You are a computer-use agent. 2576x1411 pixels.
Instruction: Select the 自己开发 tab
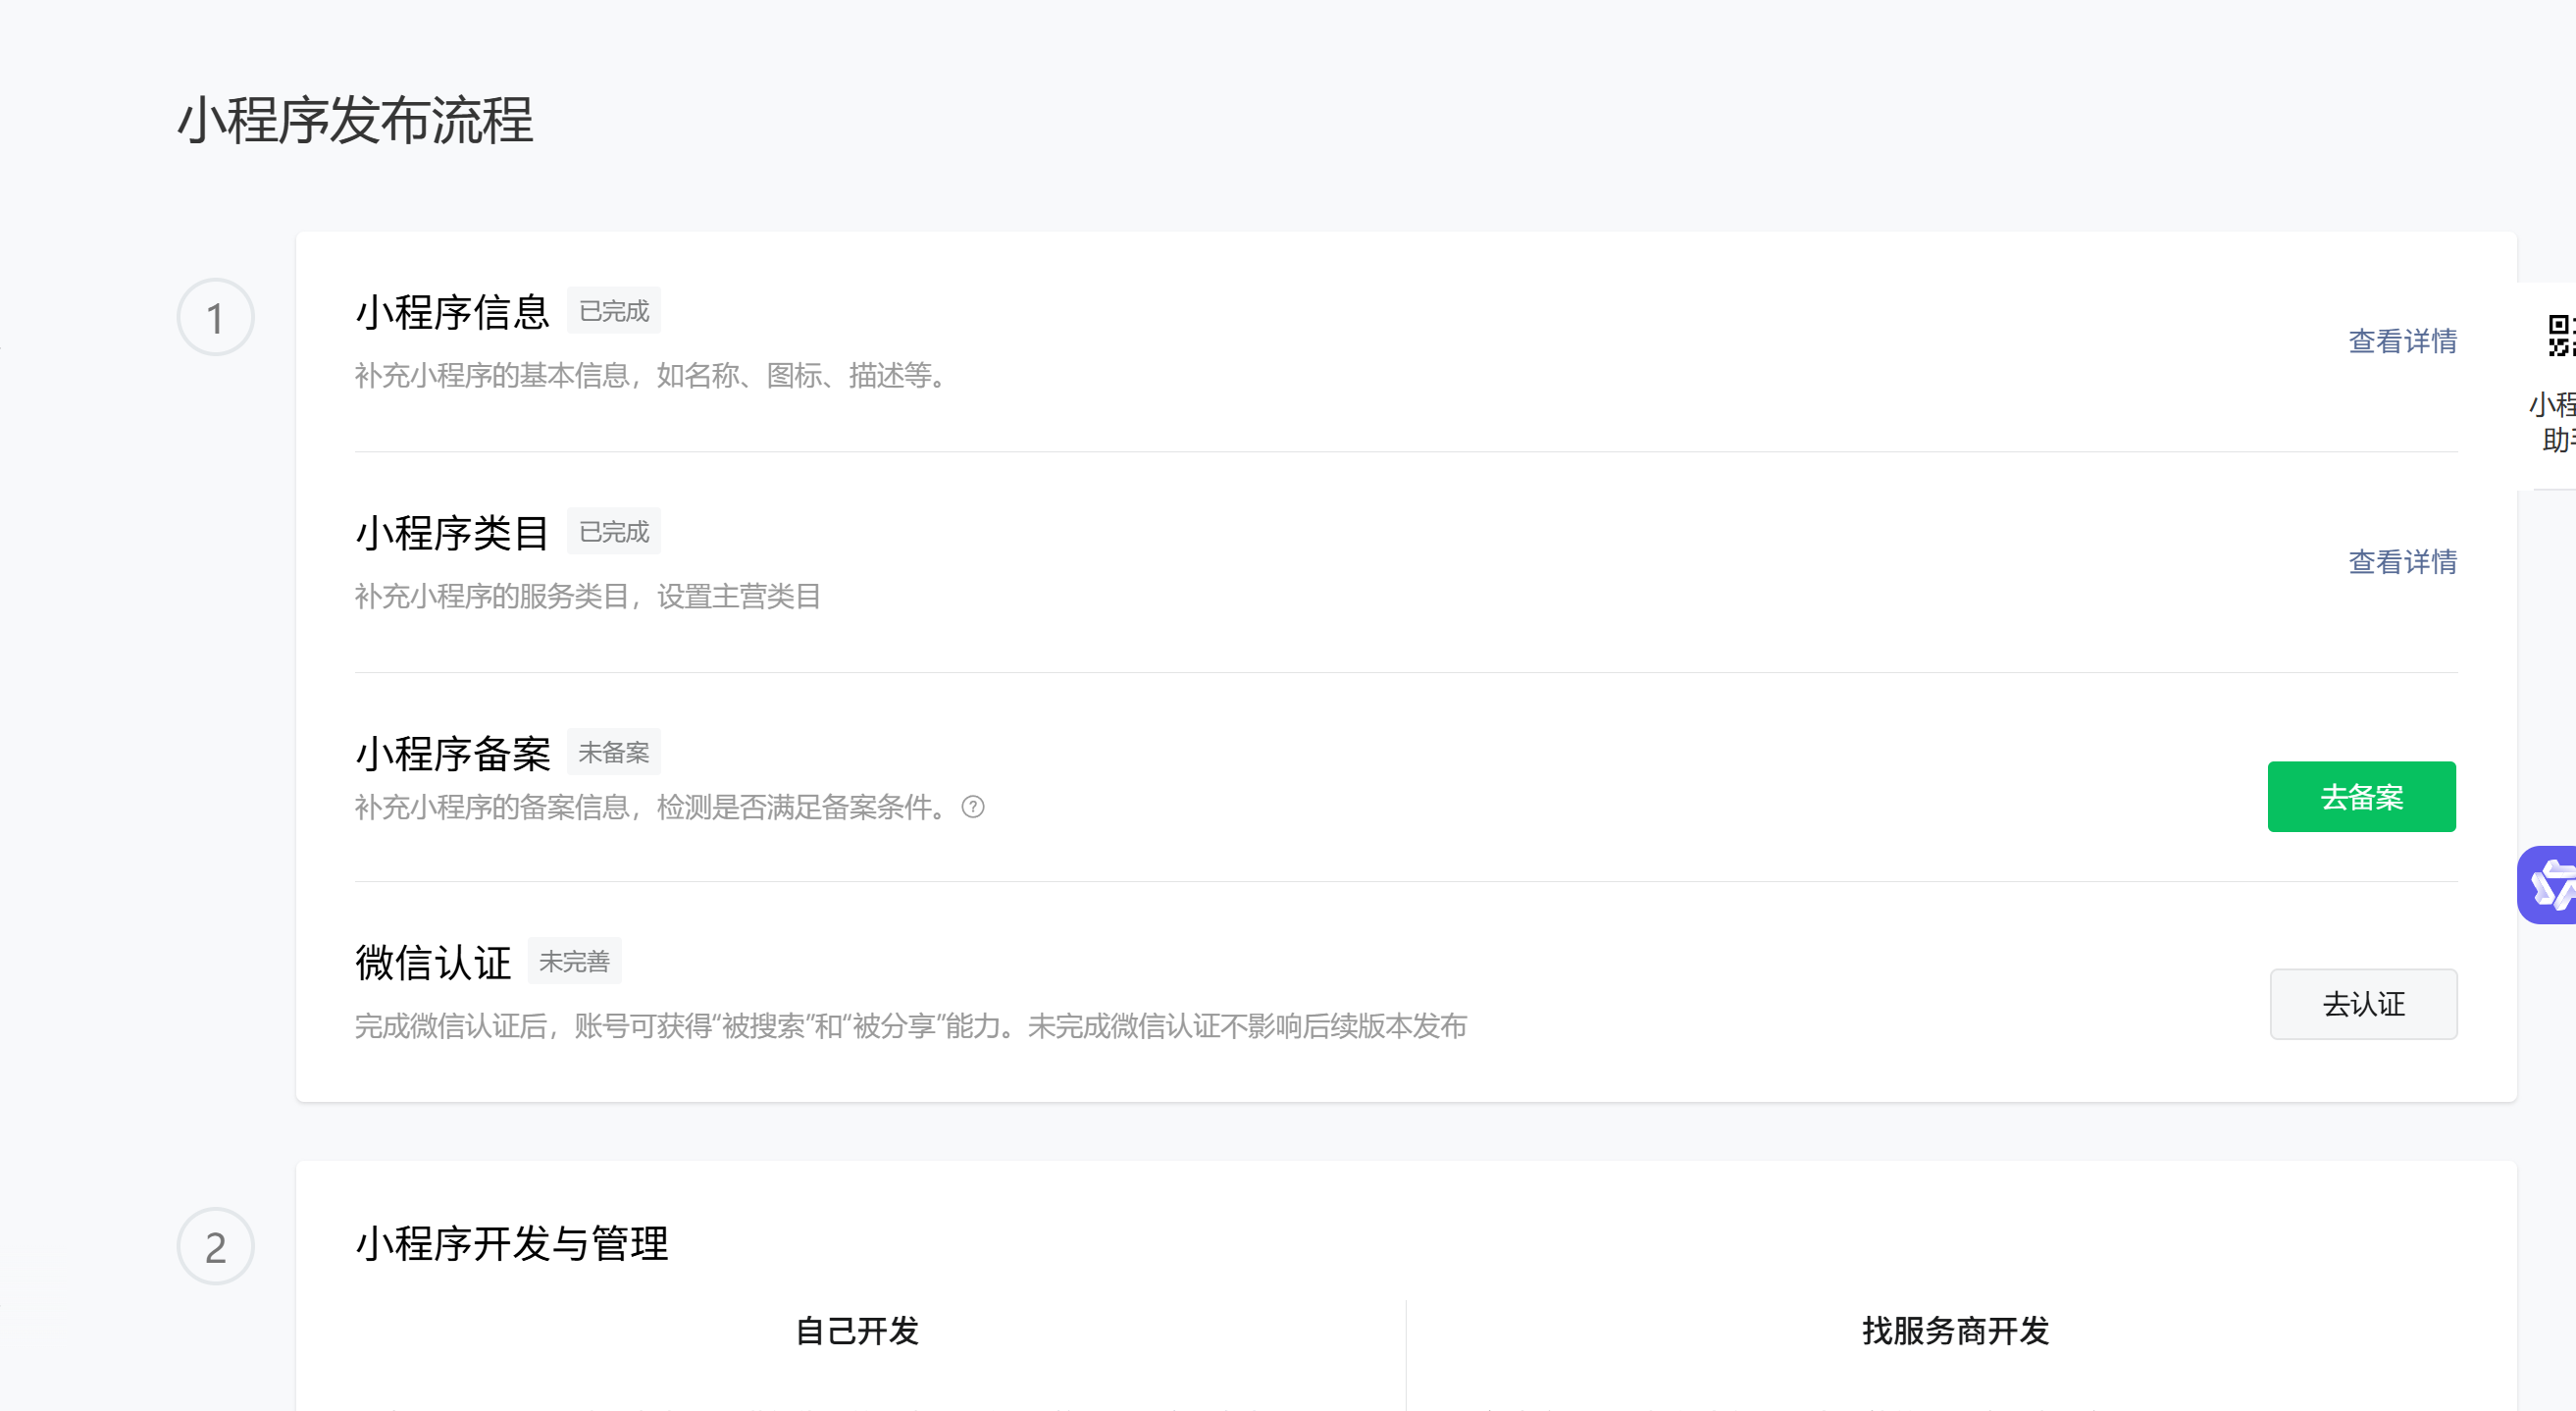857,1331
